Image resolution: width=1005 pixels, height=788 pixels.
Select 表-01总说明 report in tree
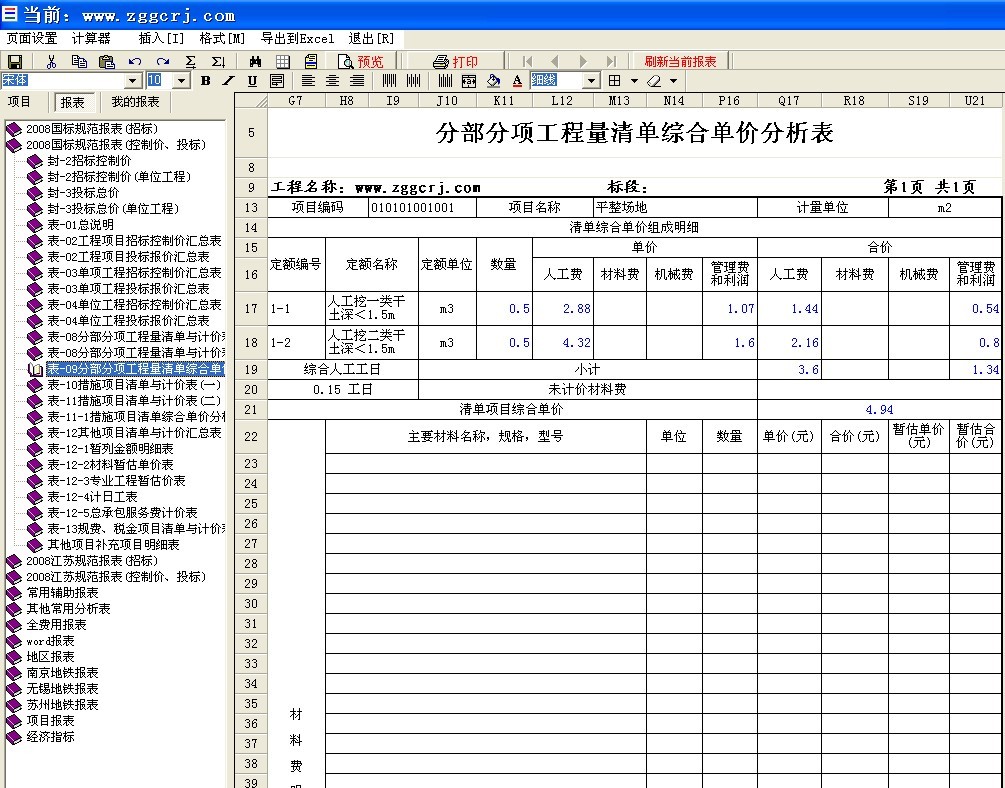point(80,225)
